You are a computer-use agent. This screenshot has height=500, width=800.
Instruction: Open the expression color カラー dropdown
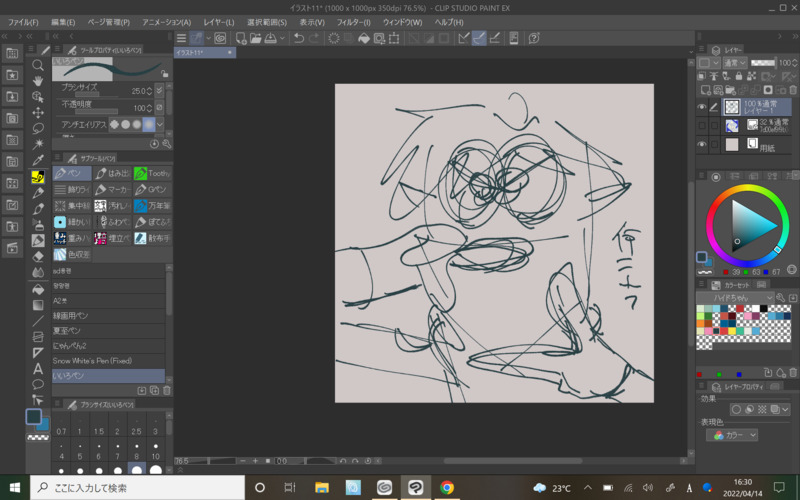tap(732, 435)
